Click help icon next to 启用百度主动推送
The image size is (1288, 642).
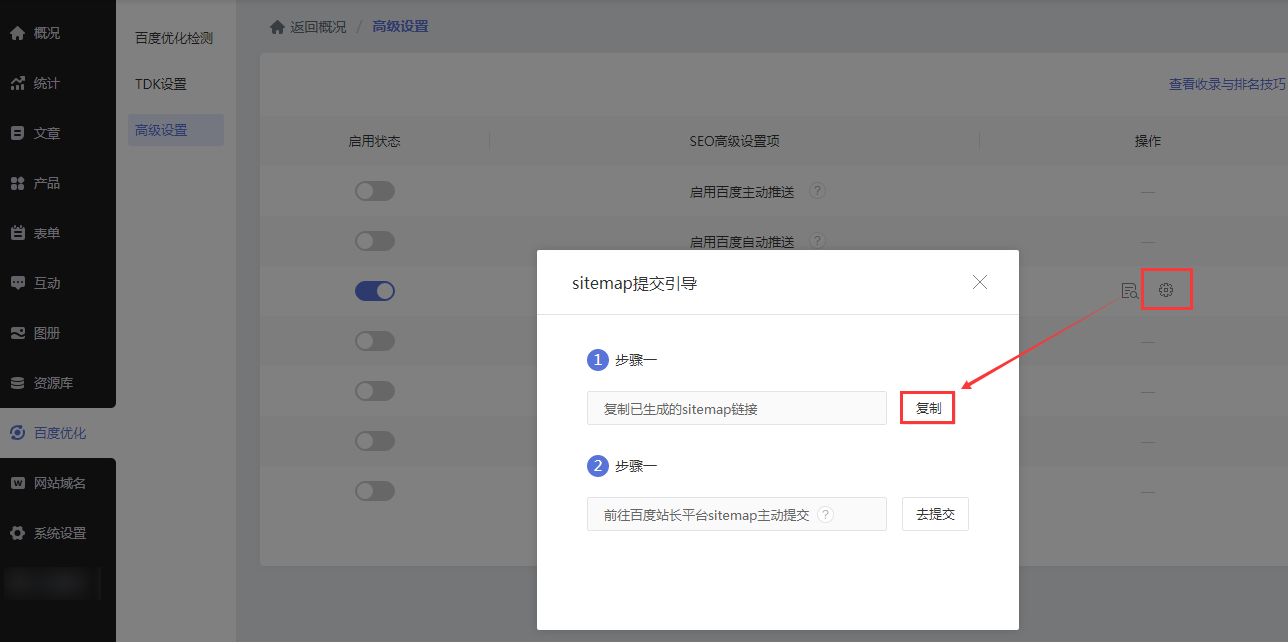(817, 190)
